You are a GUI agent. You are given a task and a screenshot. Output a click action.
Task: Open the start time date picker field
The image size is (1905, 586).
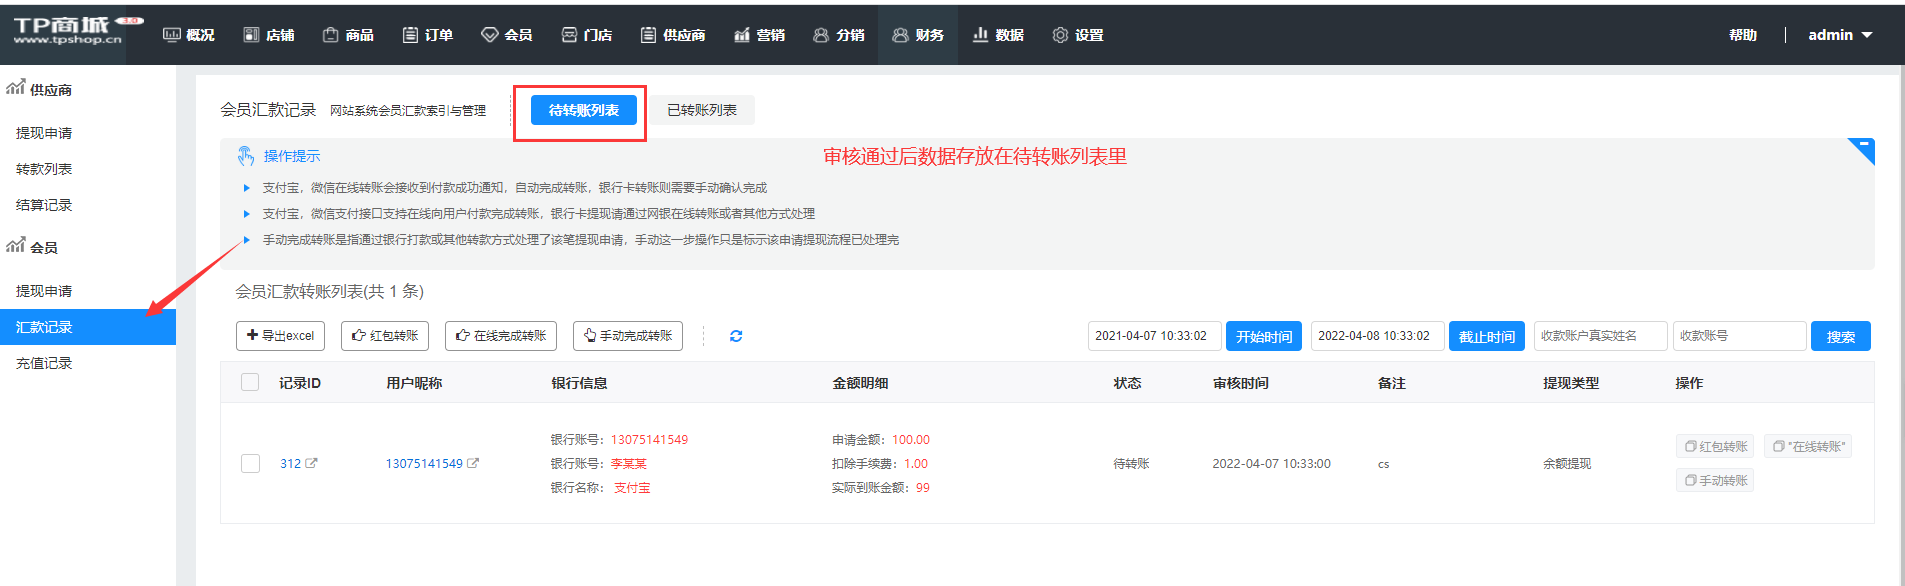1153,336
